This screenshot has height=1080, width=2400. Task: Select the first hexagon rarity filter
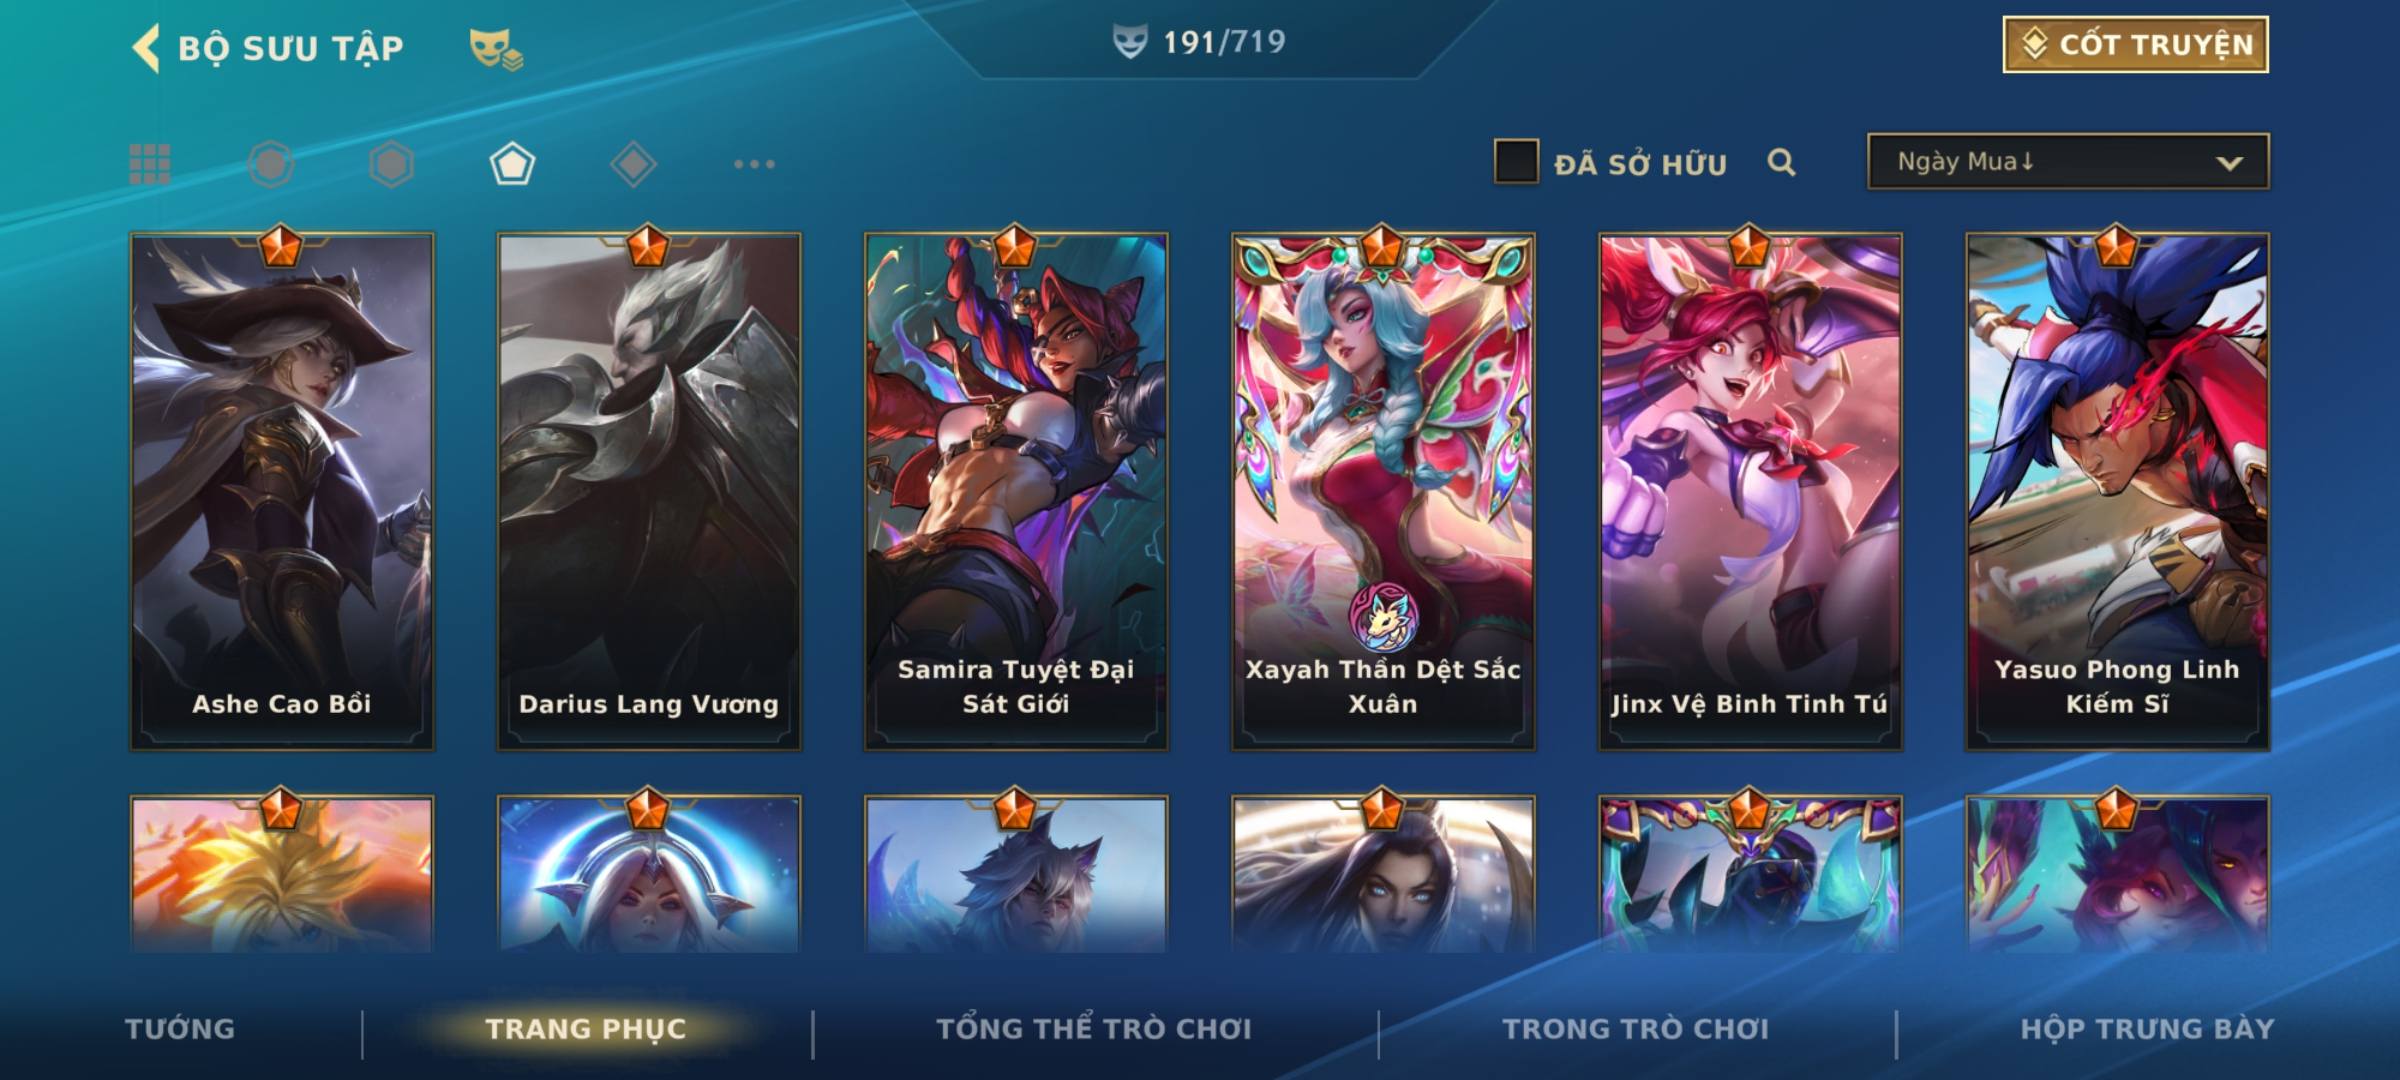(271, 164)
